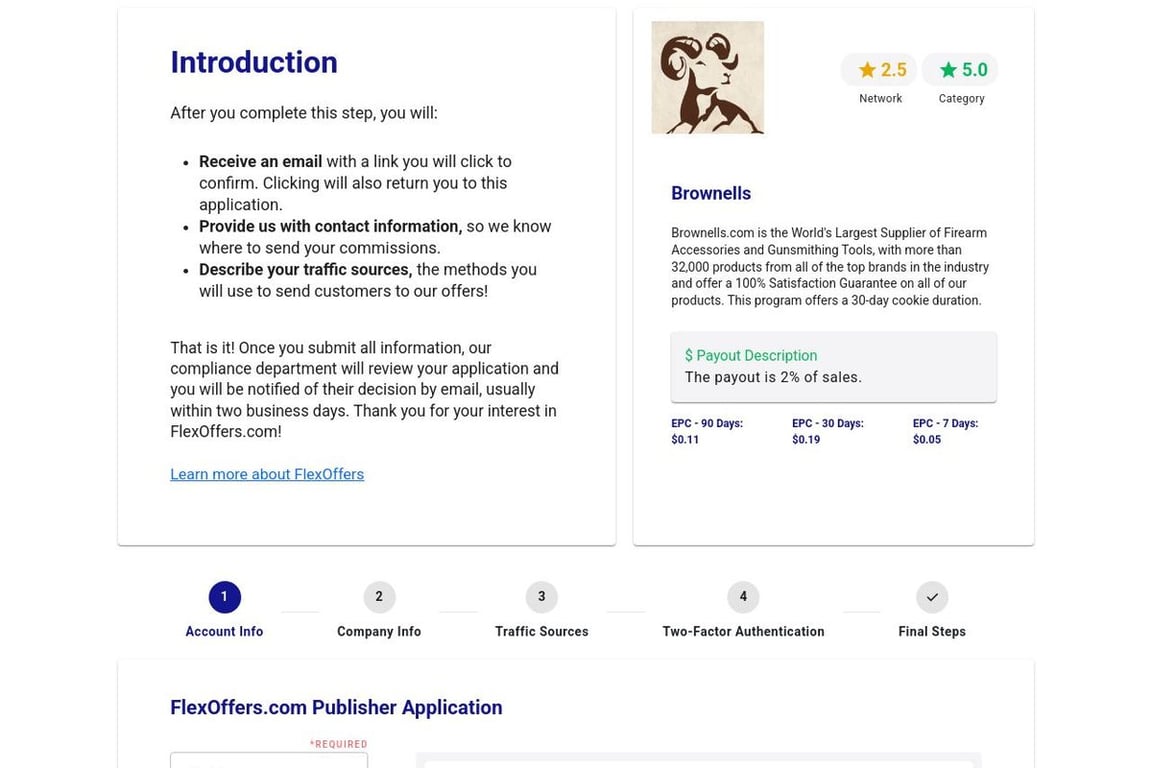Viewport: 1152px width, 768px height.
Task: Click the Account Info step label
Action: pos(224,631)
